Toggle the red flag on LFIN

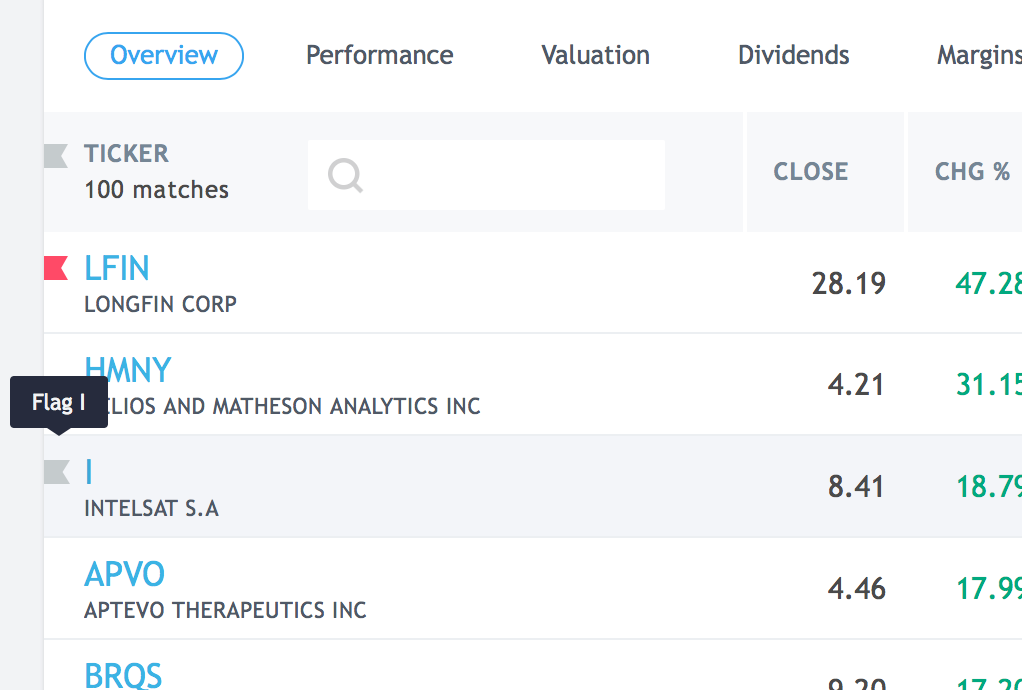click(x=56, y=268)
